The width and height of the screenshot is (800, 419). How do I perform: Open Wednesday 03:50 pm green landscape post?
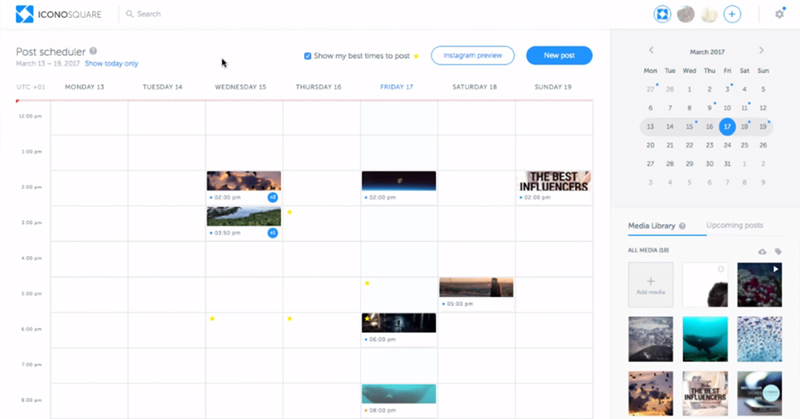click(244, 216)
